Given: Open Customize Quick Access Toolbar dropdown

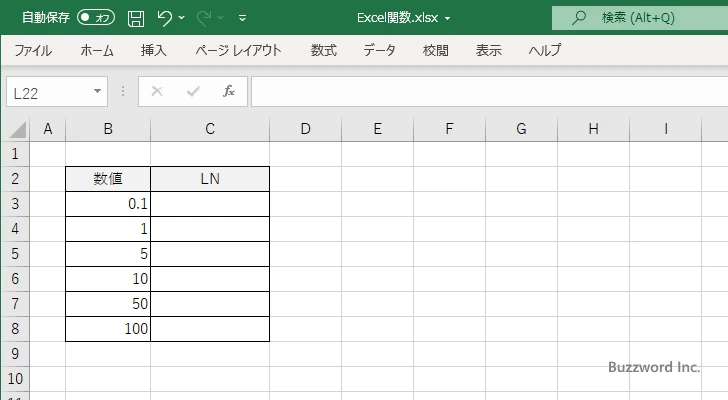Looking at the screenshot, I should pyautogui.click(x=242, y=18).
